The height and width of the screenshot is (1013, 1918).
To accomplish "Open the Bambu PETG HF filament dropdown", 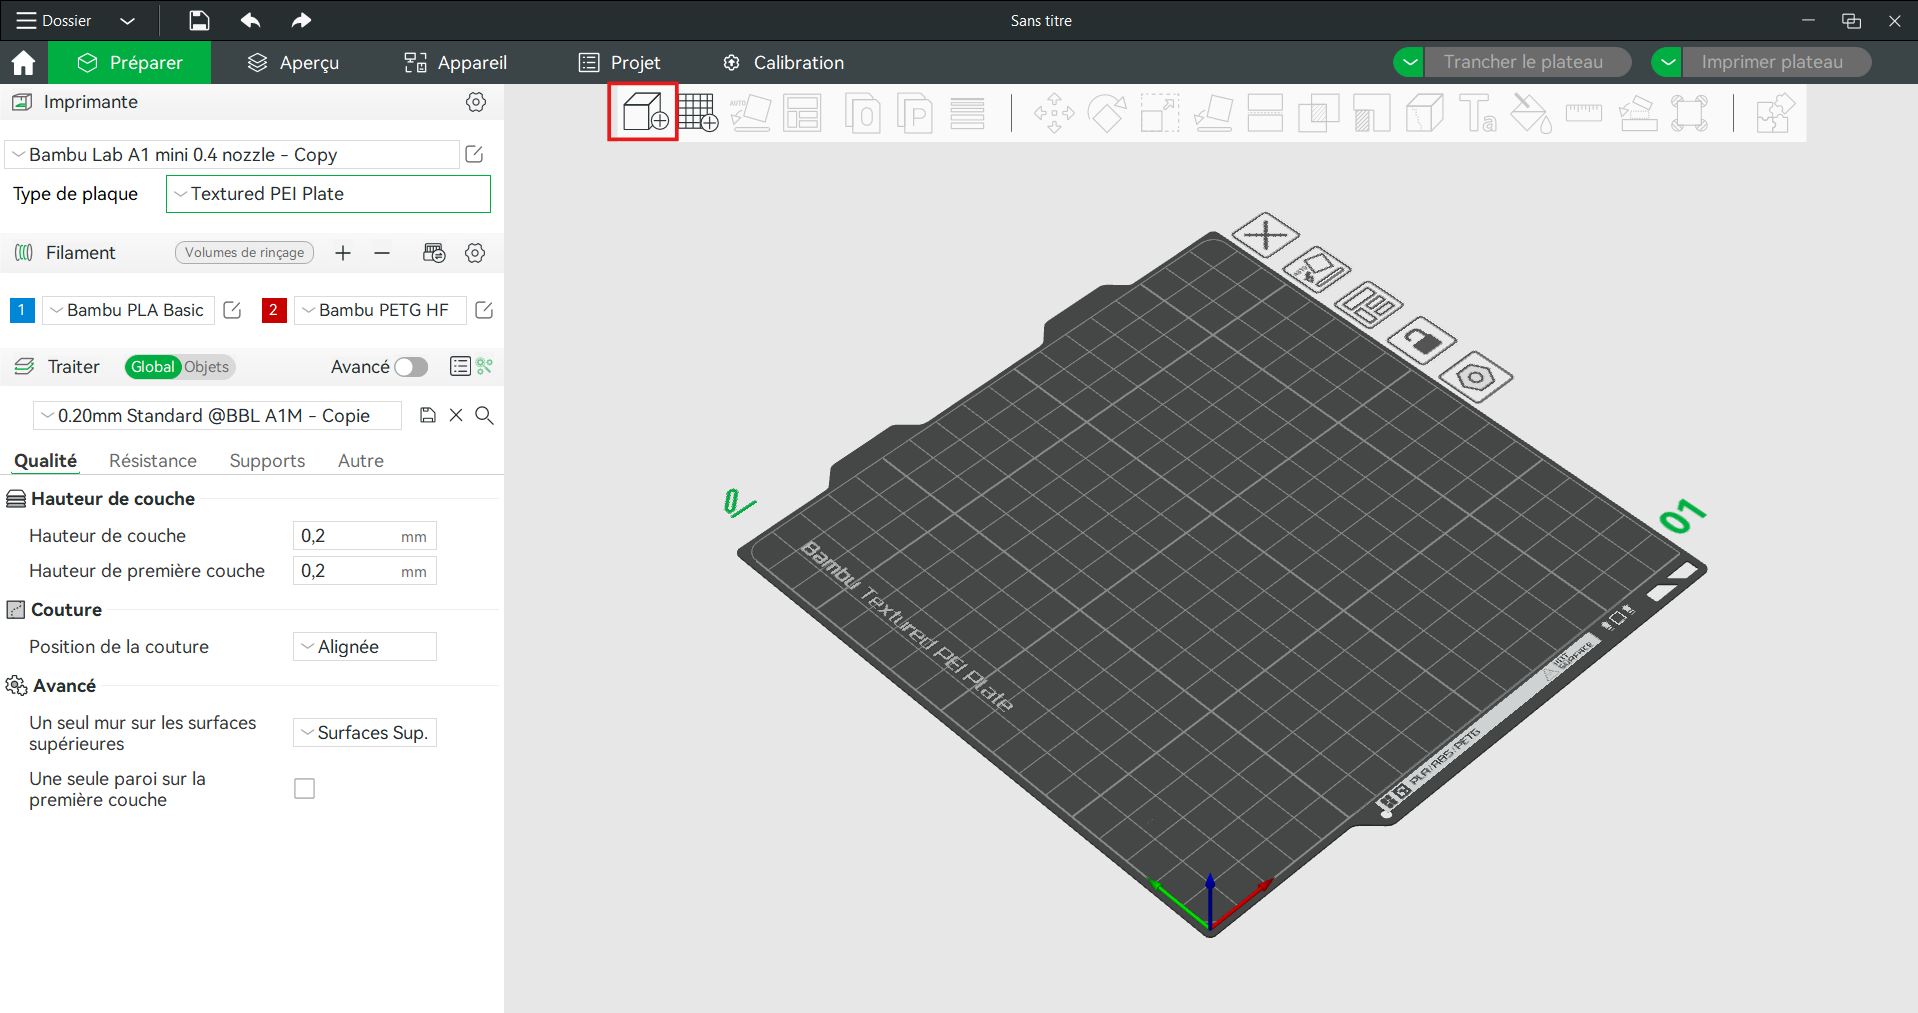I will [381, 310].
